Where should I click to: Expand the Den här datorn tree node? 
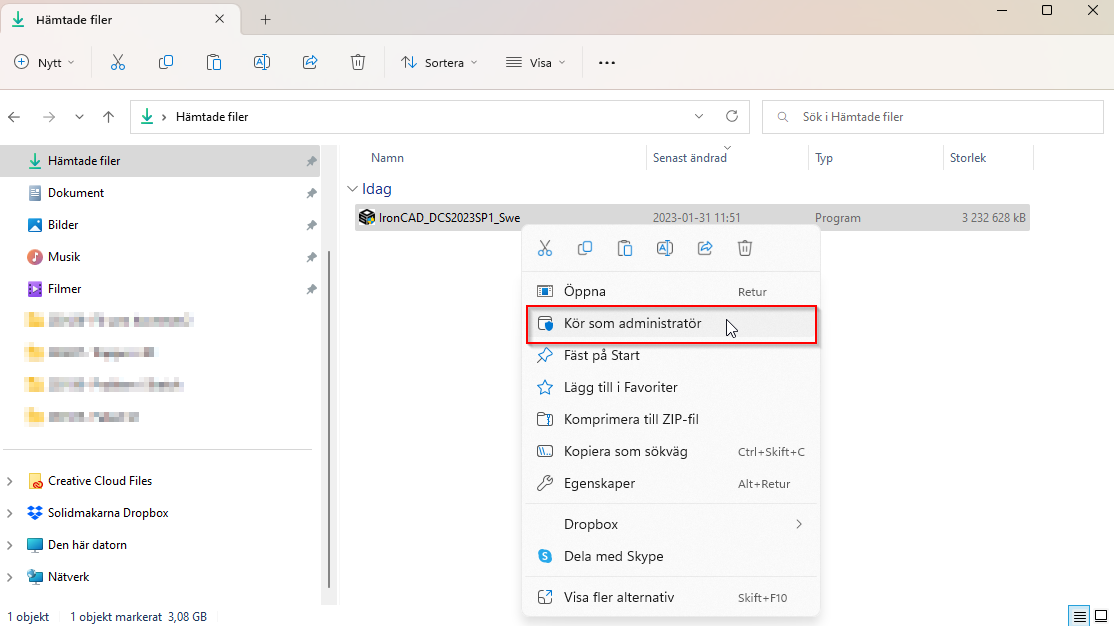click(x=10, y=545)
